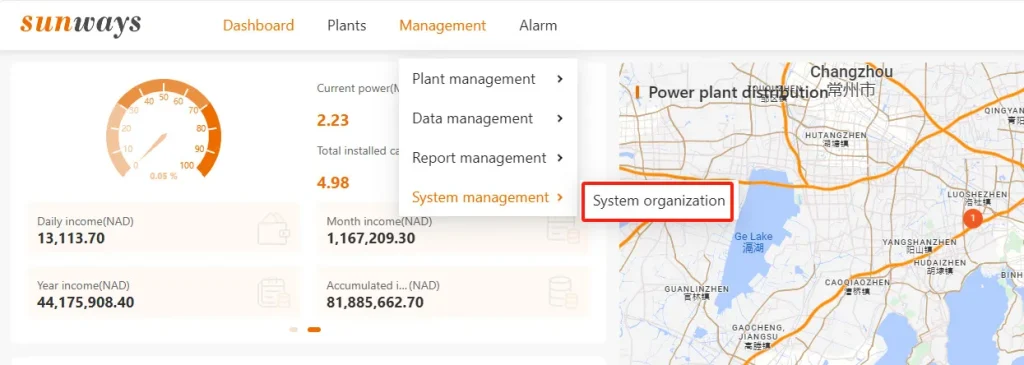Click the Daily income value 13,113.70

tap(71, 238)
